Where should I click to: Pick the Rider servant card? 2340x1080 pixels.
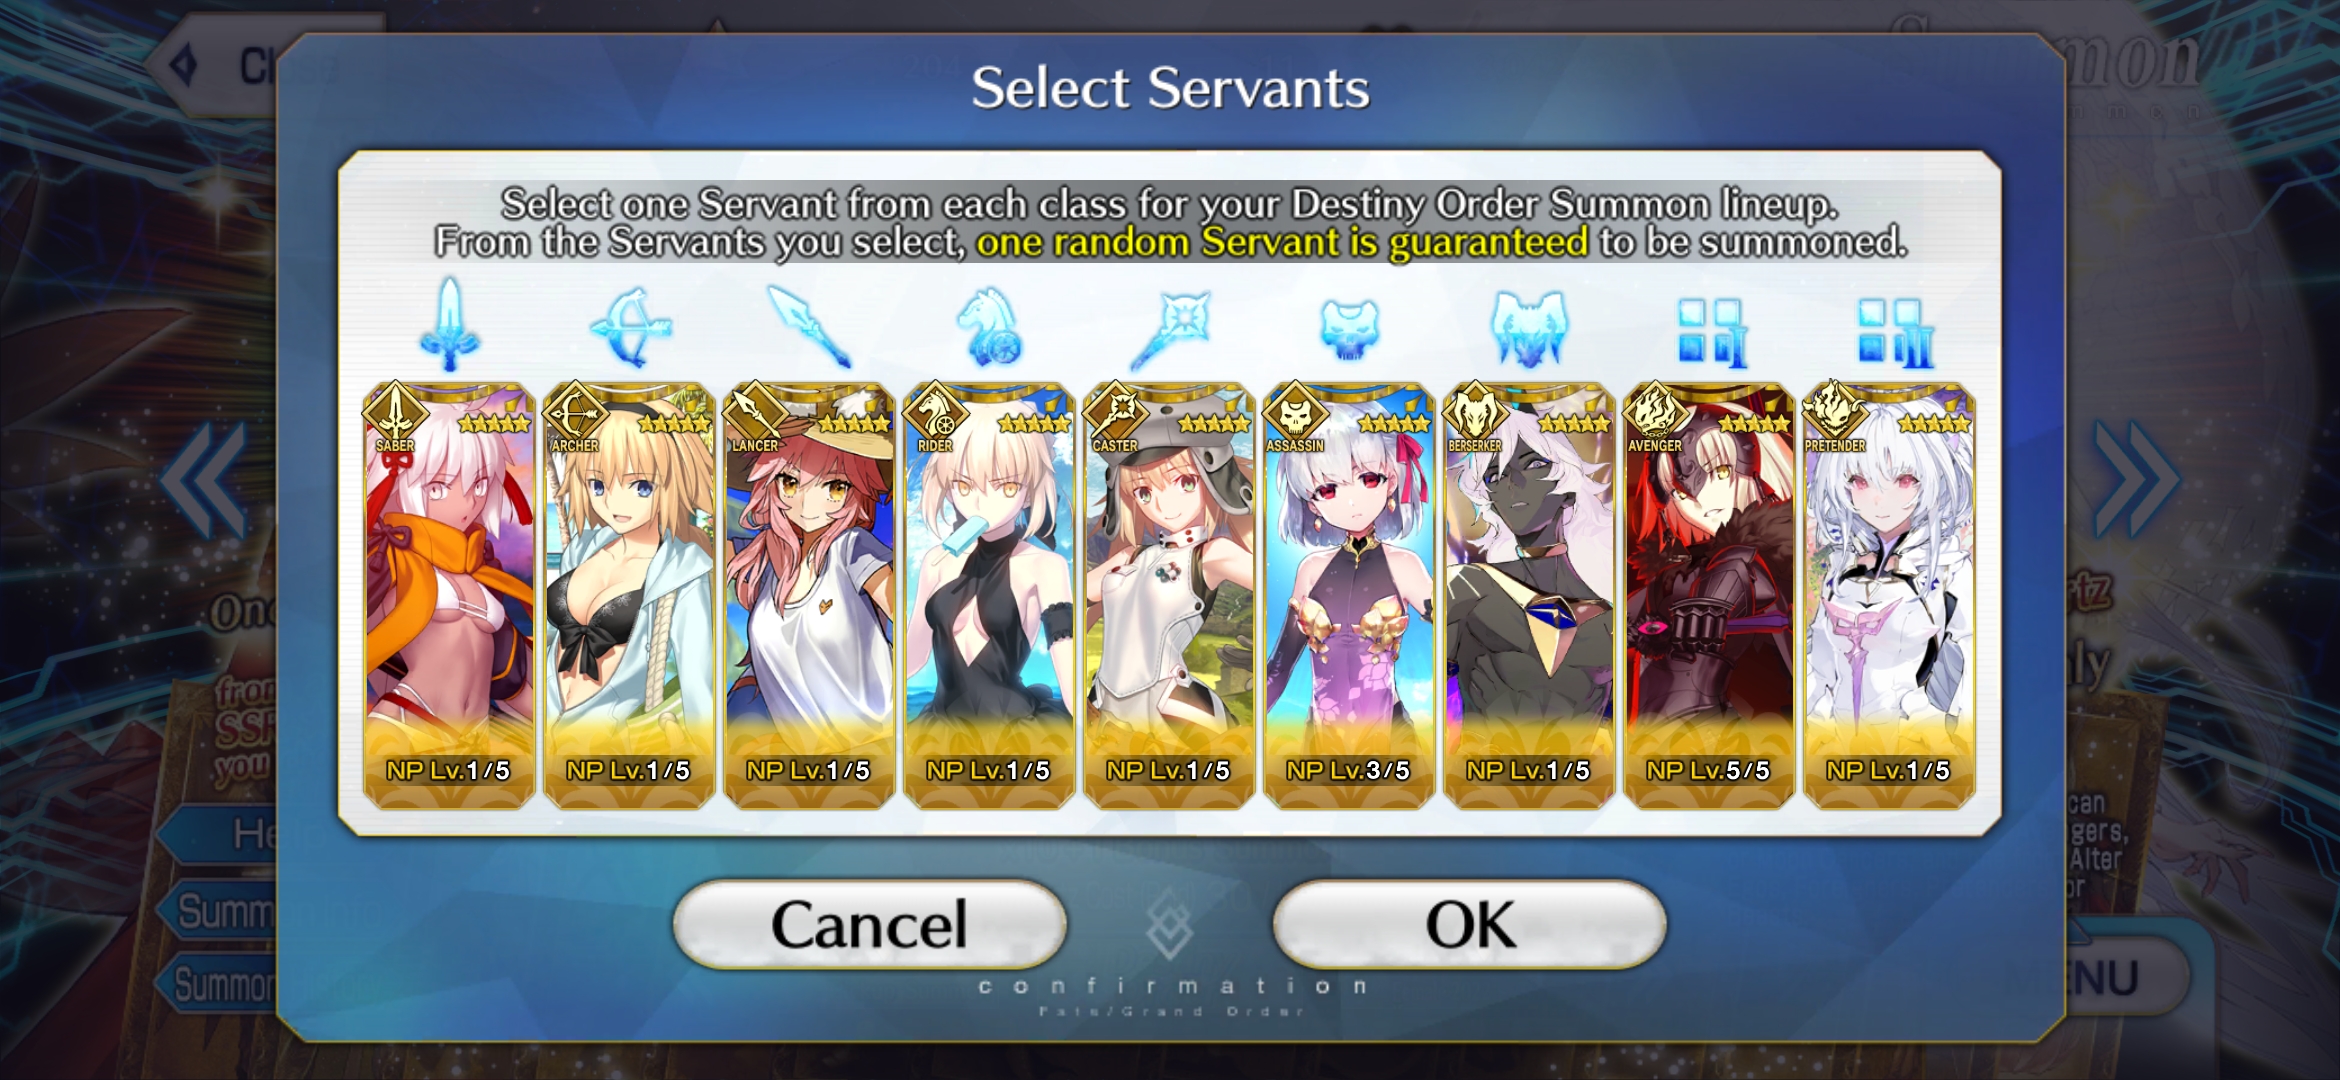989,595
